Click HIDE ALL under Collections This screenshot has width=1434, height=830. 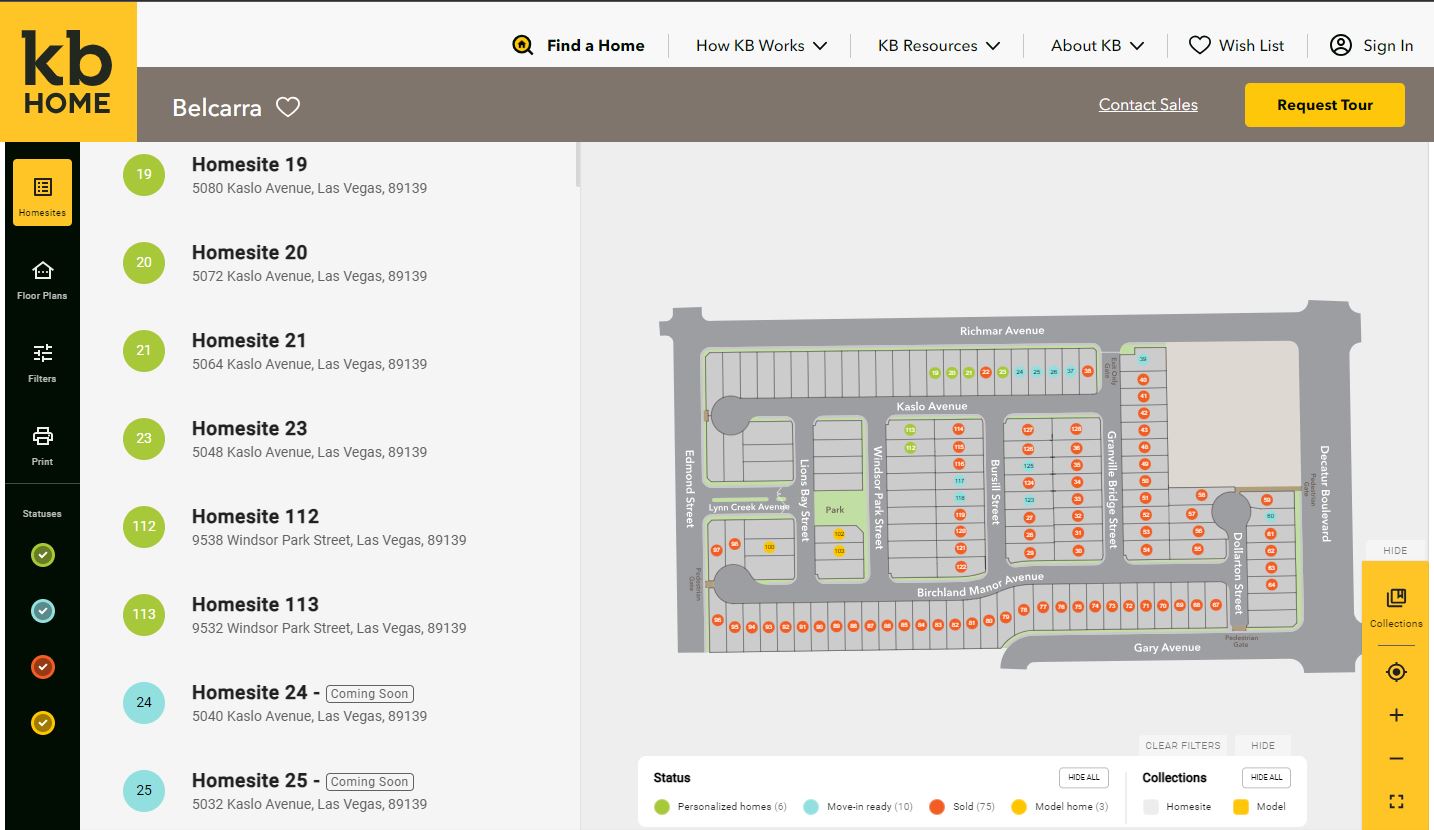tap(1267, 777)
